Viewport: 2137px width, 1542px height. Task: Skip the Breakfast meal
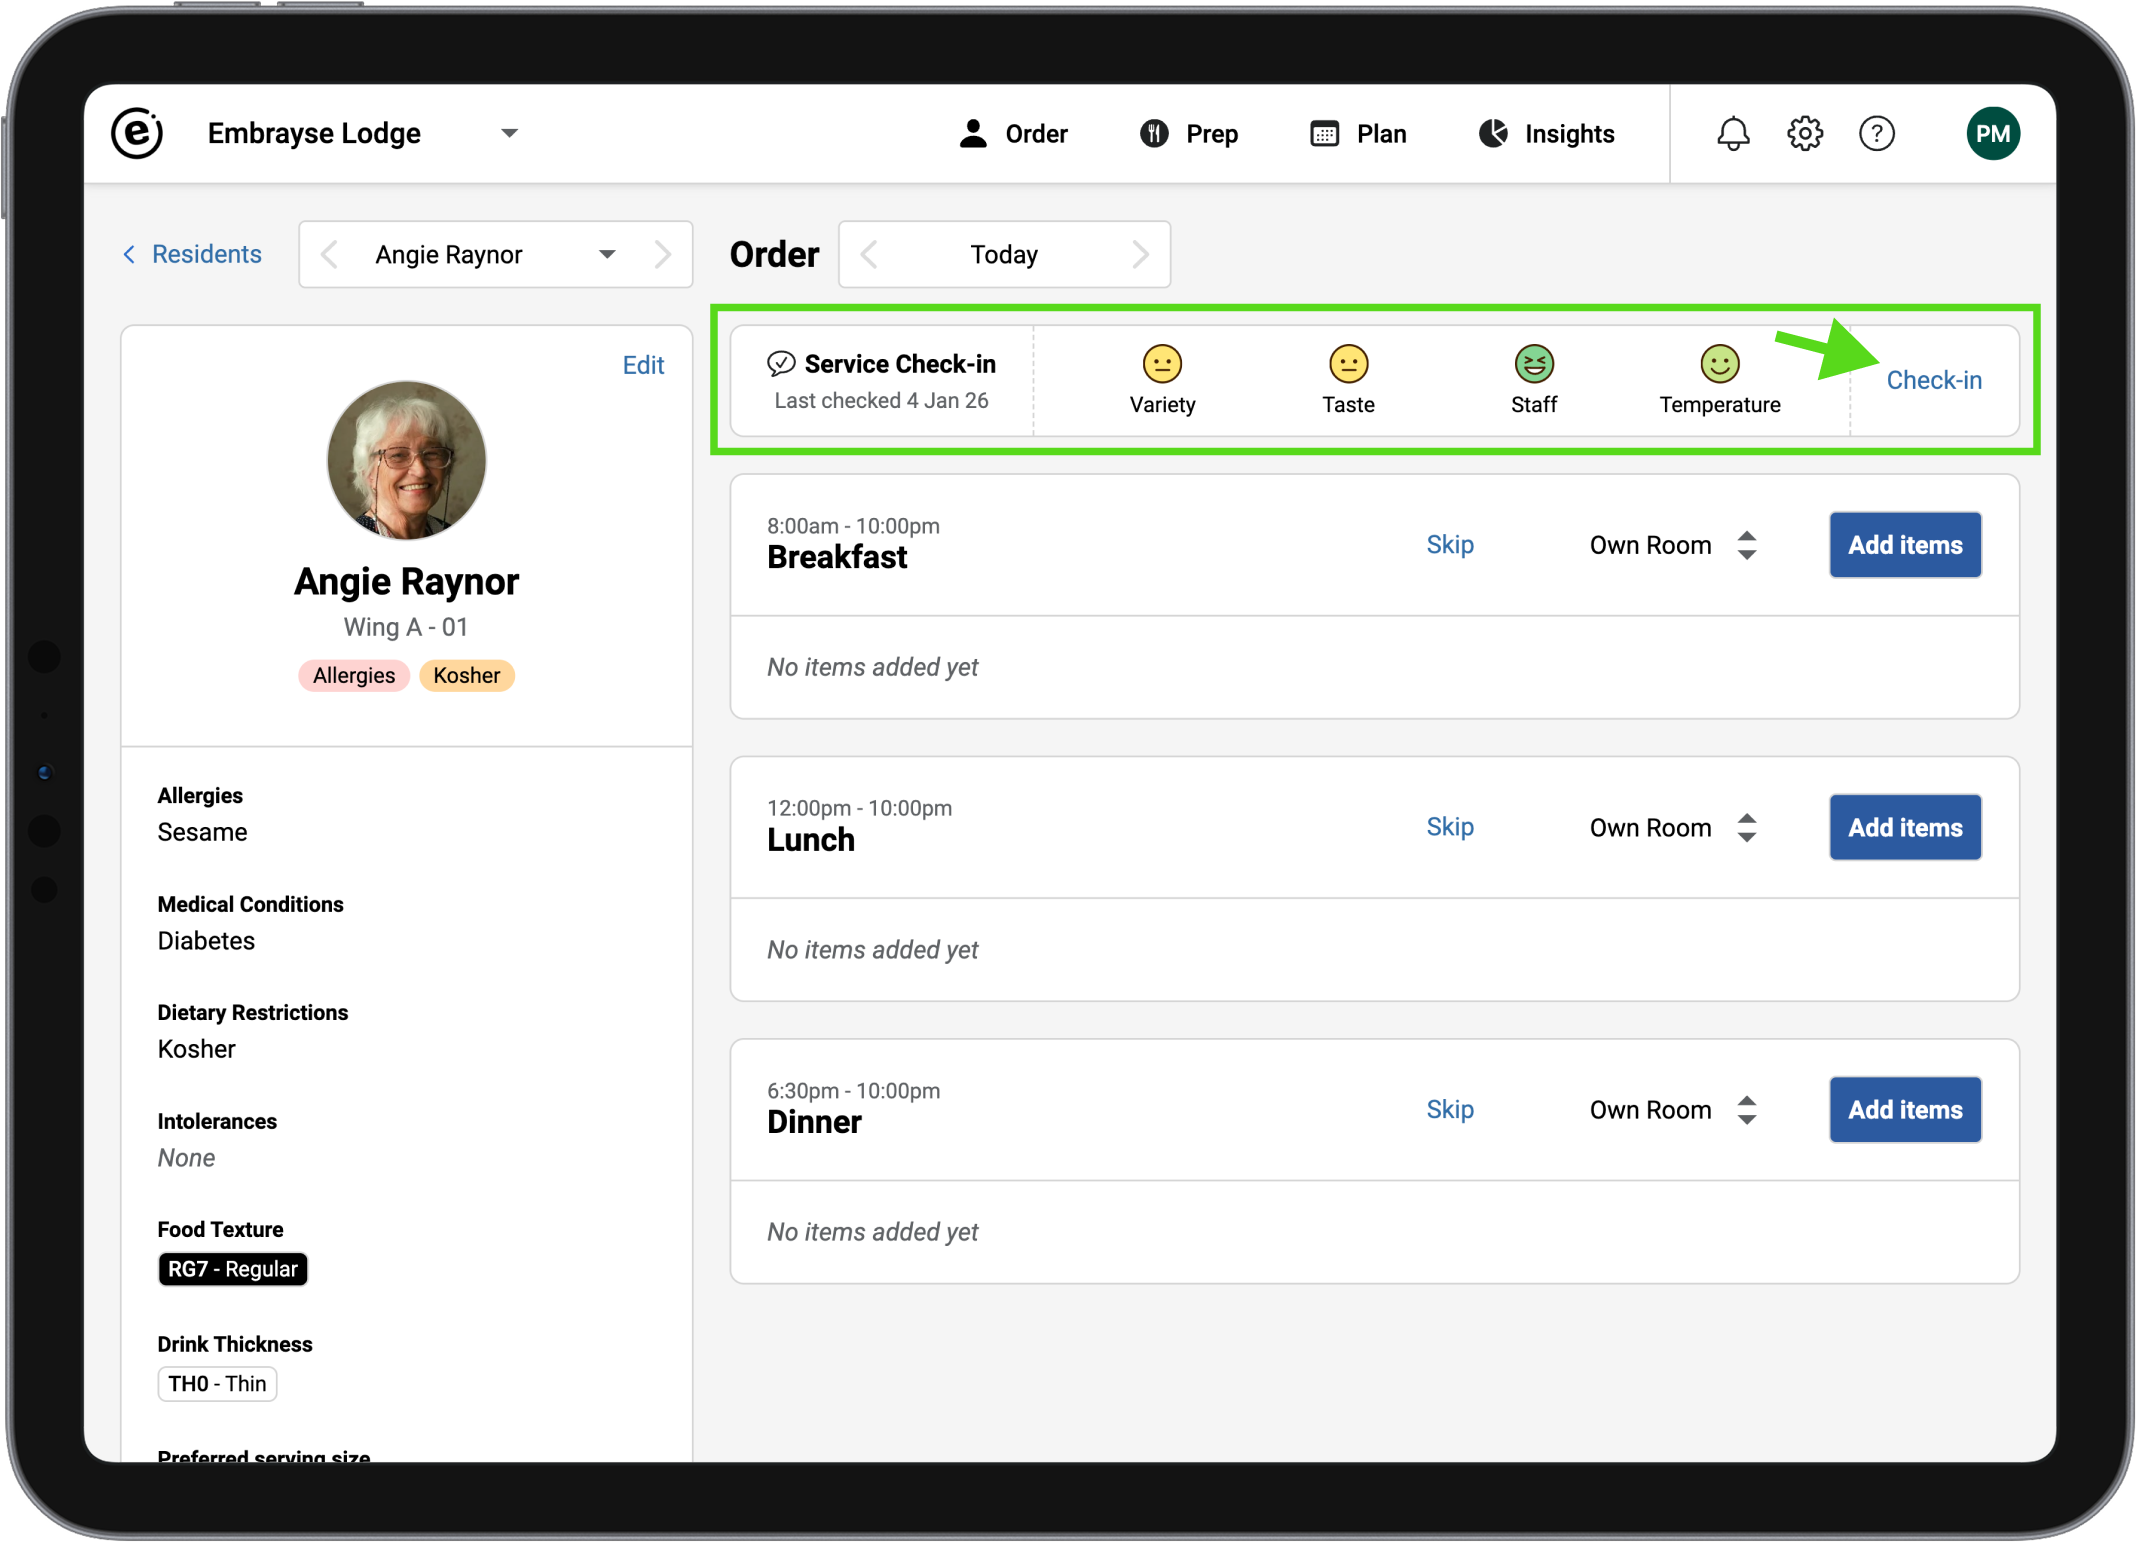point(1449,545)
